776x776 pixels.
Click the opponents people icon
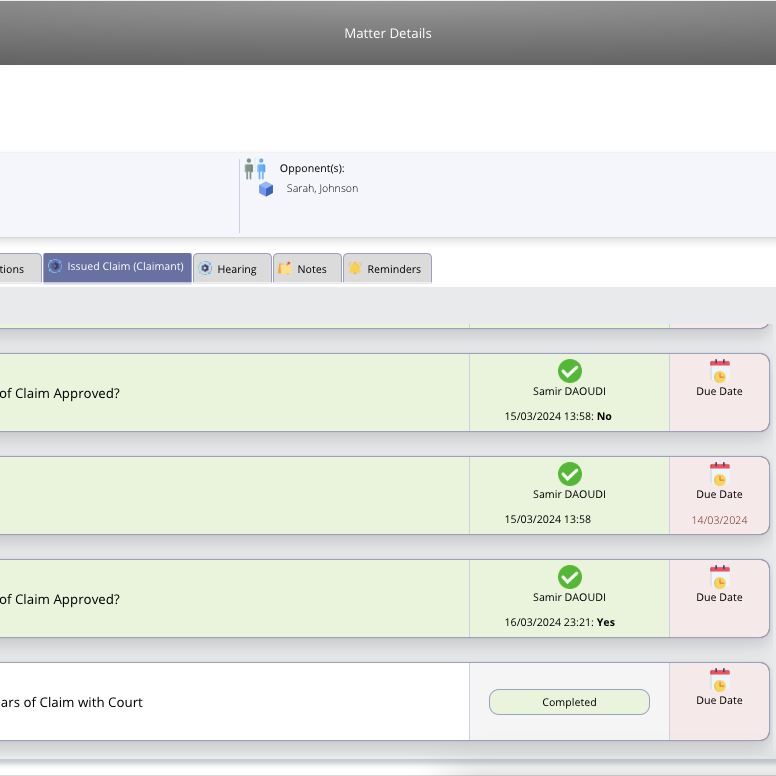pyautogui.click(x=255, y=169)
